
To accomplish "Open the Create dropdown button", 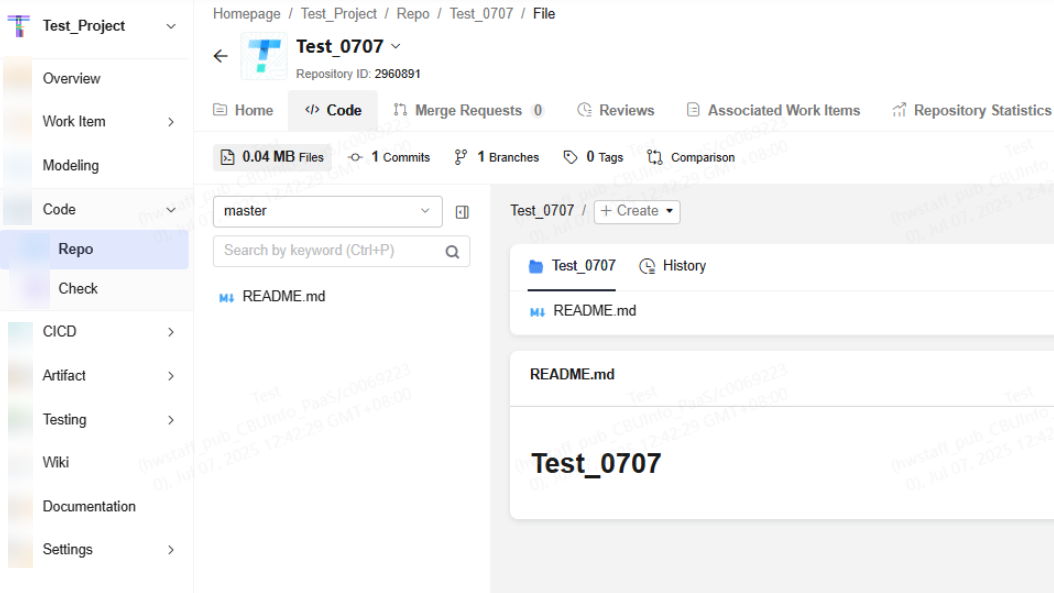I will click(637, 212).
